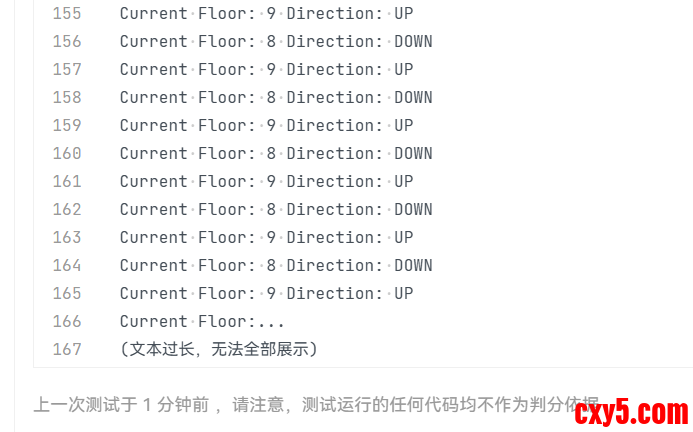Viewport: 693px width, 432px height.
Task: Select line number 156 in the gutter
Action: click(x=66, y=42)
